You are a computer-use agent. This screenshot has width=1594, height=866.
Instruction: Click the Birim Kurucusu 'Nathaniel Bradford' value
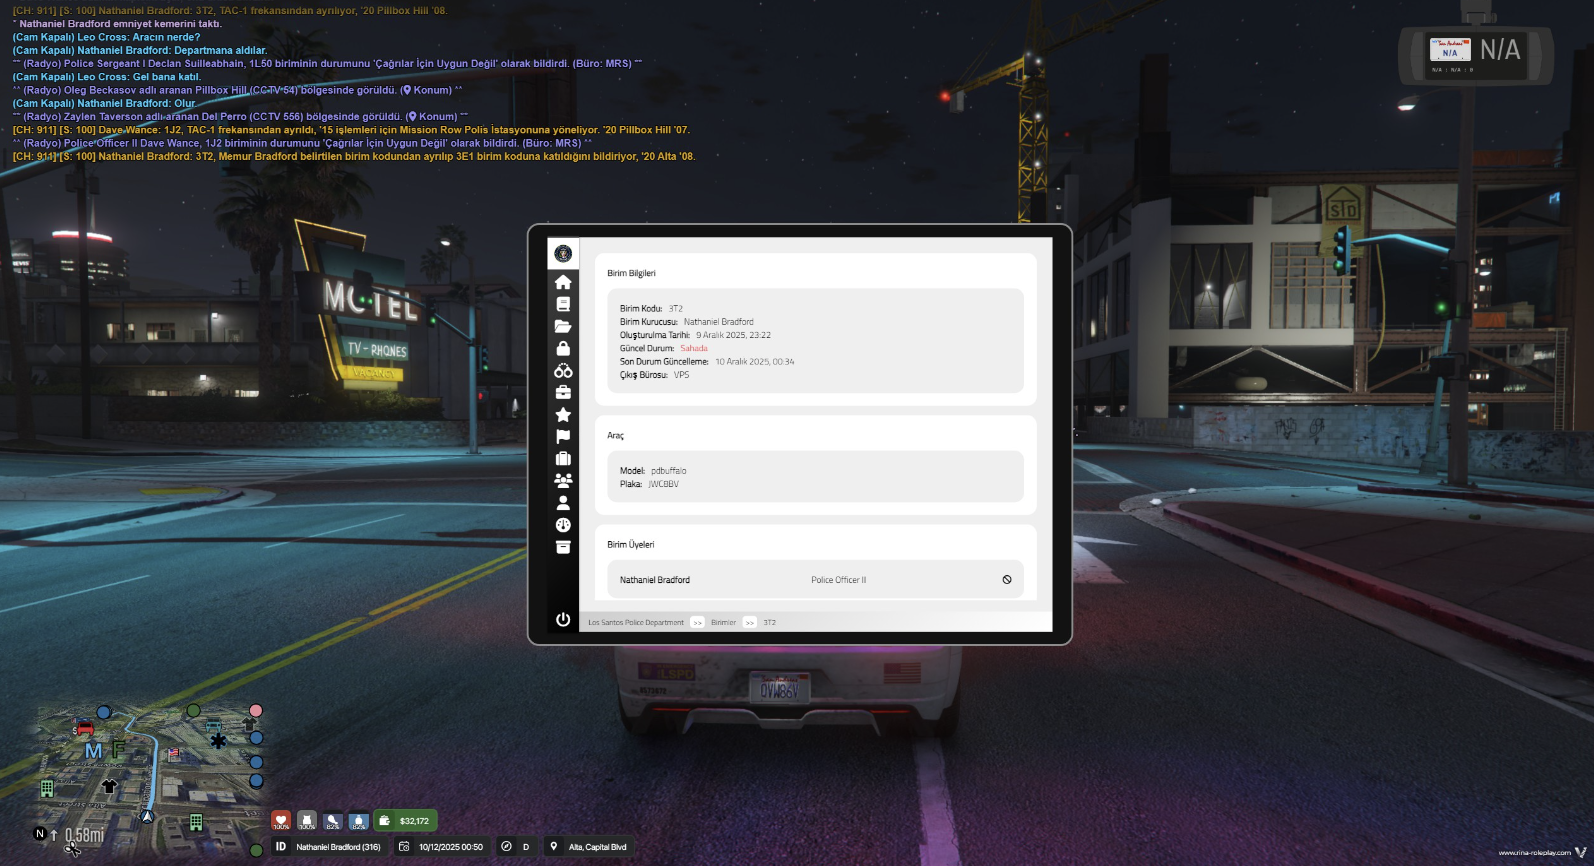pyautogui.click(x=719, y=322)
